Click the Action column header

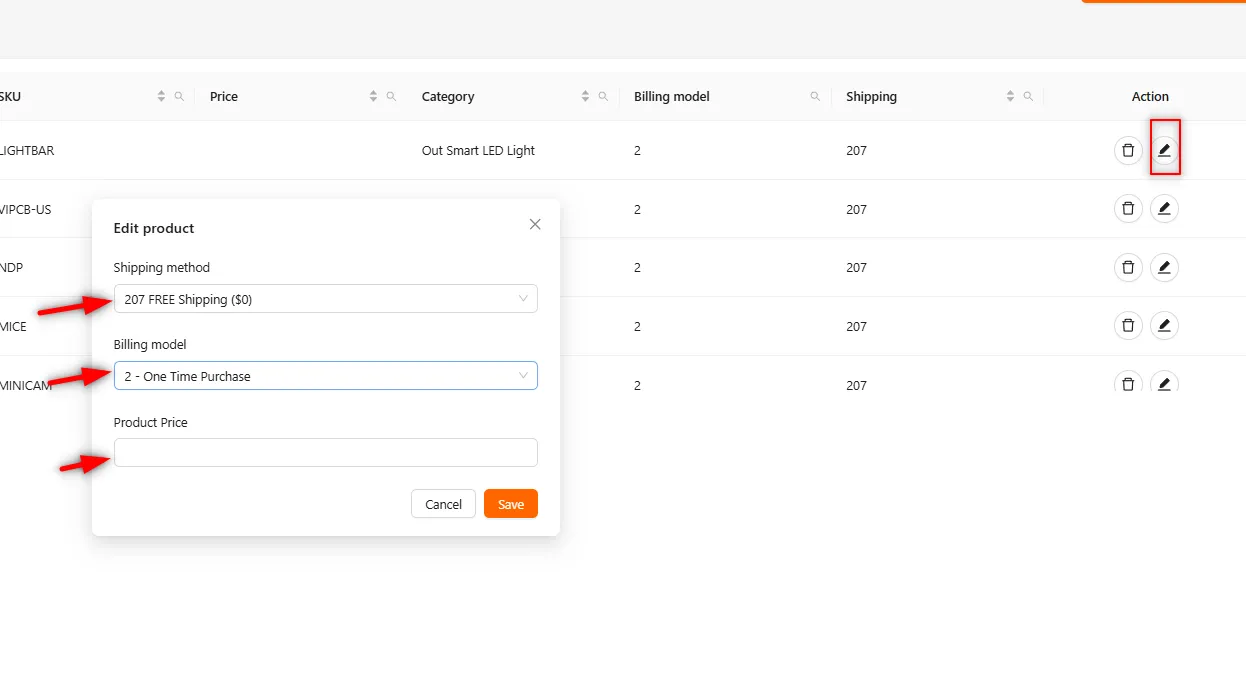coord(1150,97)
